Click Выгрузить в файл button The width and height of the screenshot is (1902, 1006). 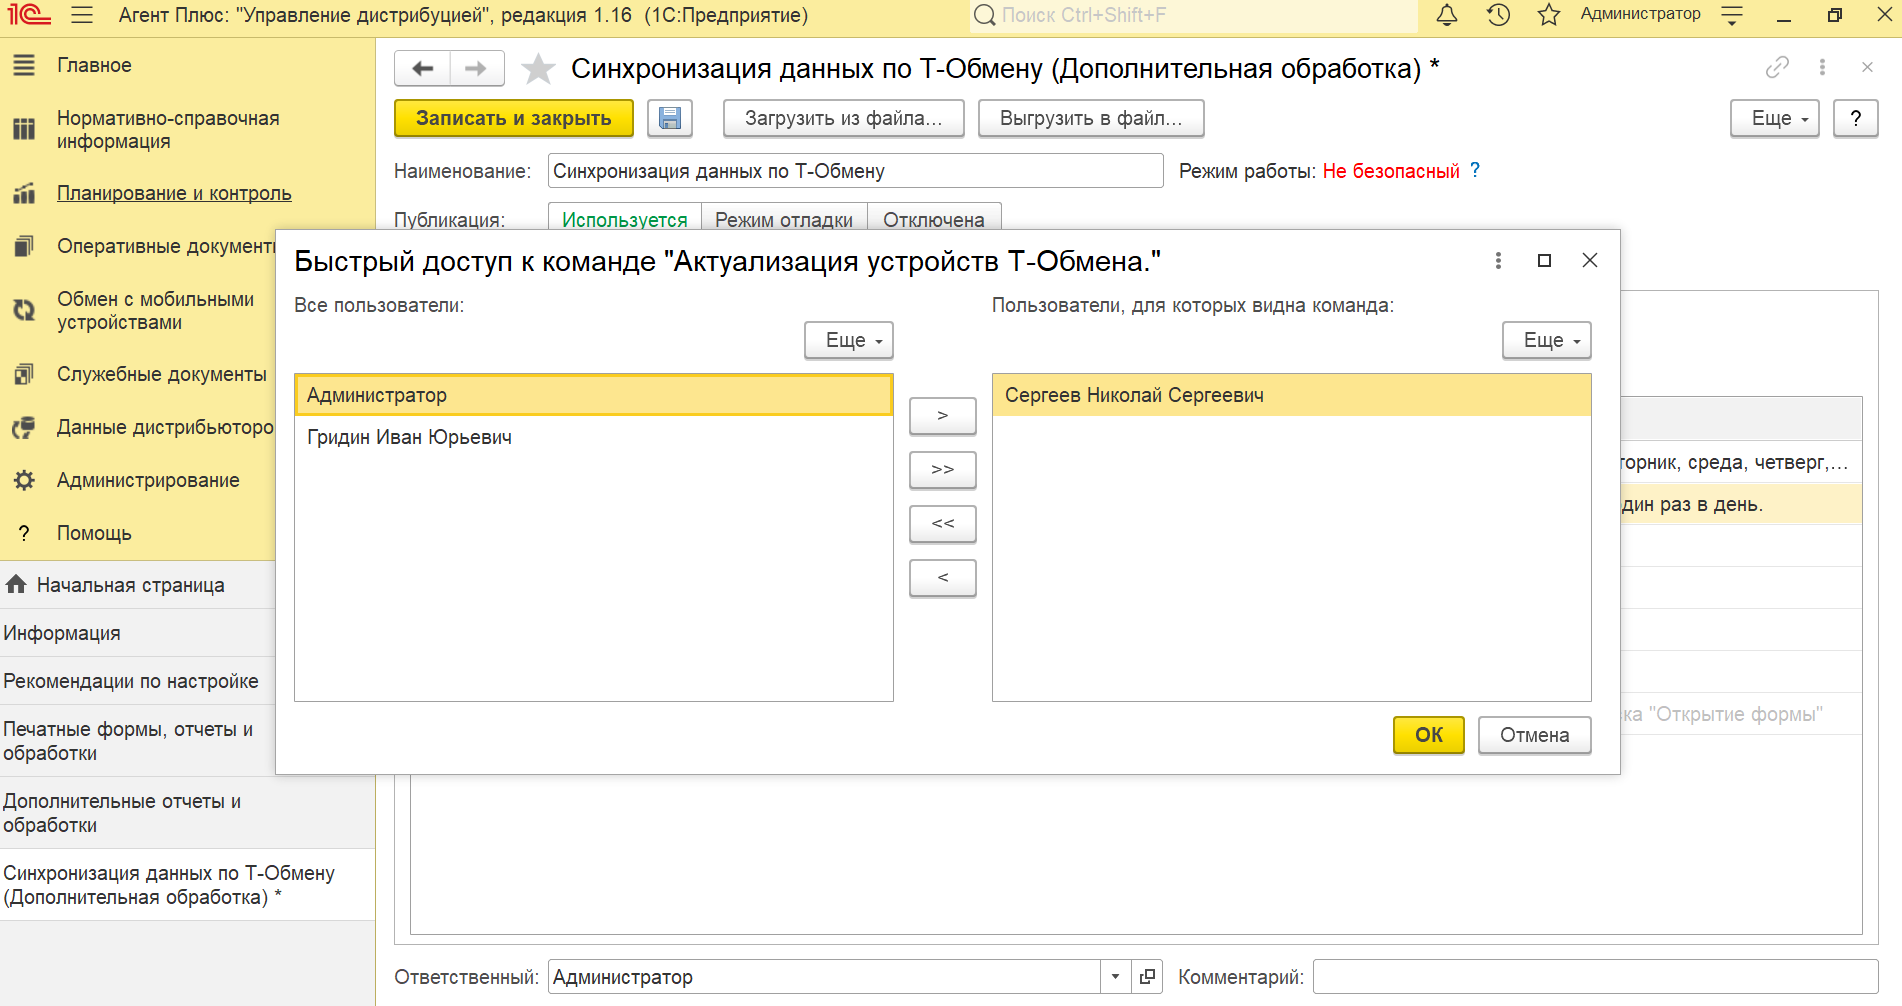pyautogui.click(x=1091, y=118)
